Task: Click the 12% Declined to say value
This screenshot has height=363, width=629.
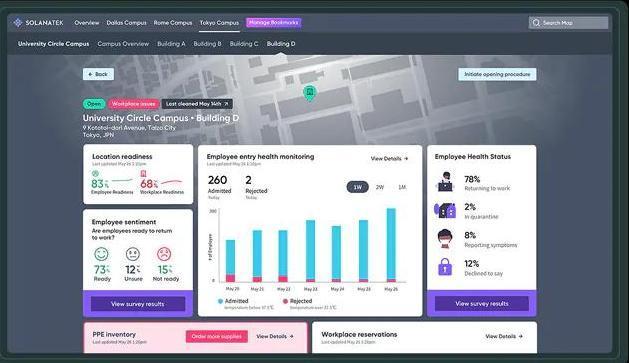Action: [x=471, y=264]
